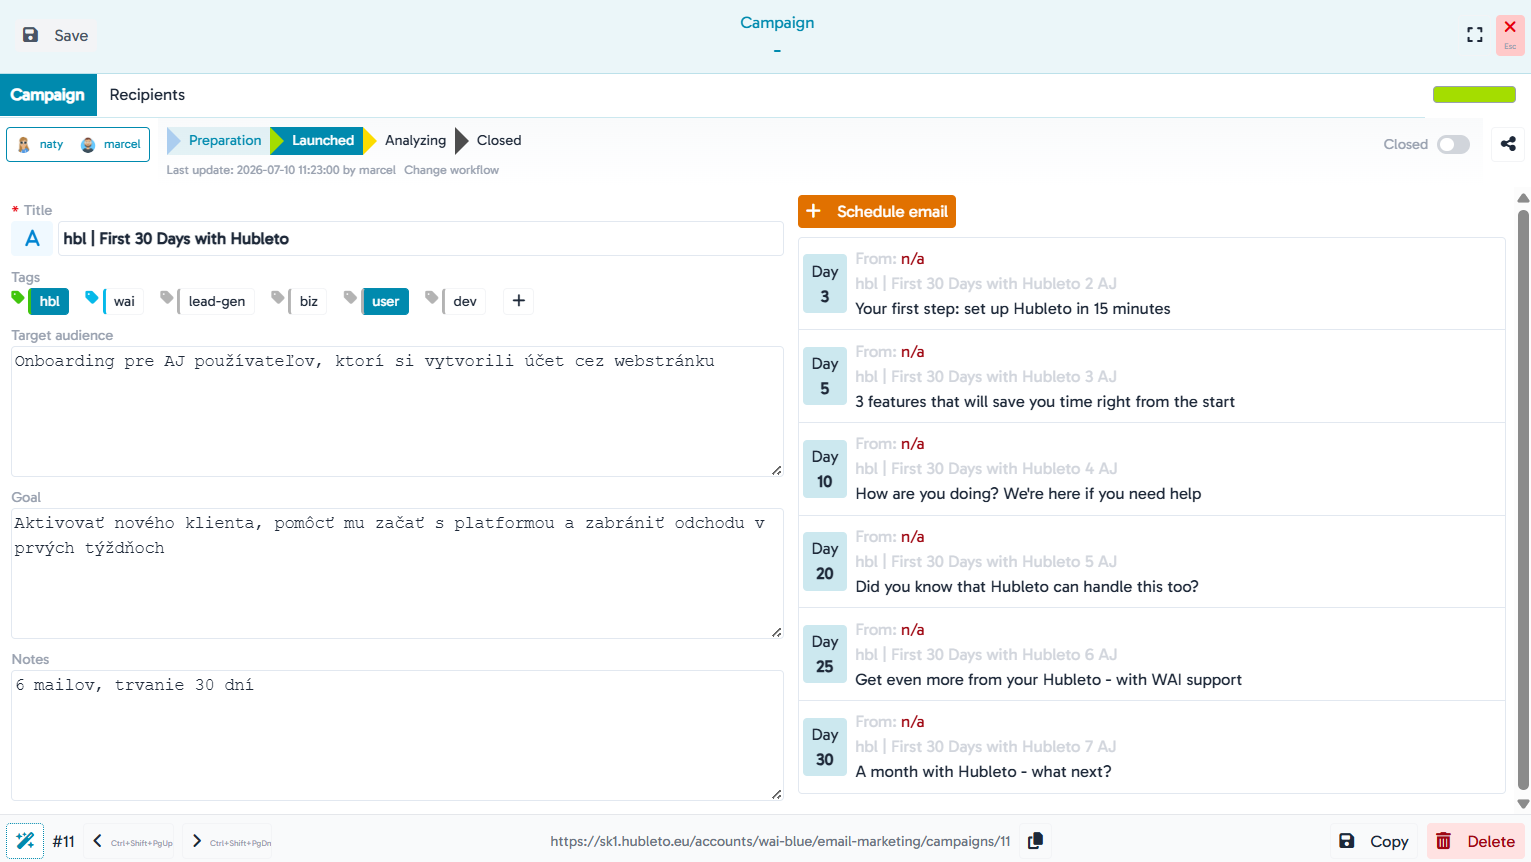The width and height of the screenshot is (1531, 862).
Task: Click the magic wand icon in bottom bar
Action: click(25, 841)
